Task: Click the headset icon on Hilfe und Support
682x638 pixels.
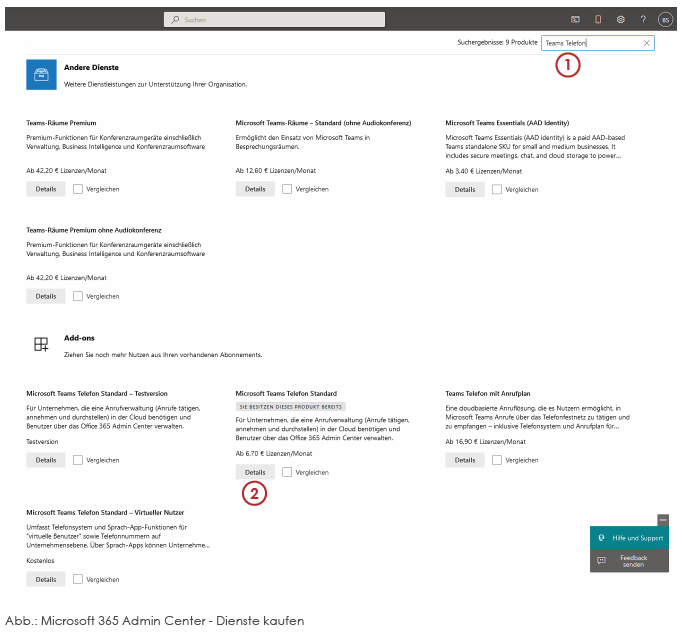Action: pos(602,538)
